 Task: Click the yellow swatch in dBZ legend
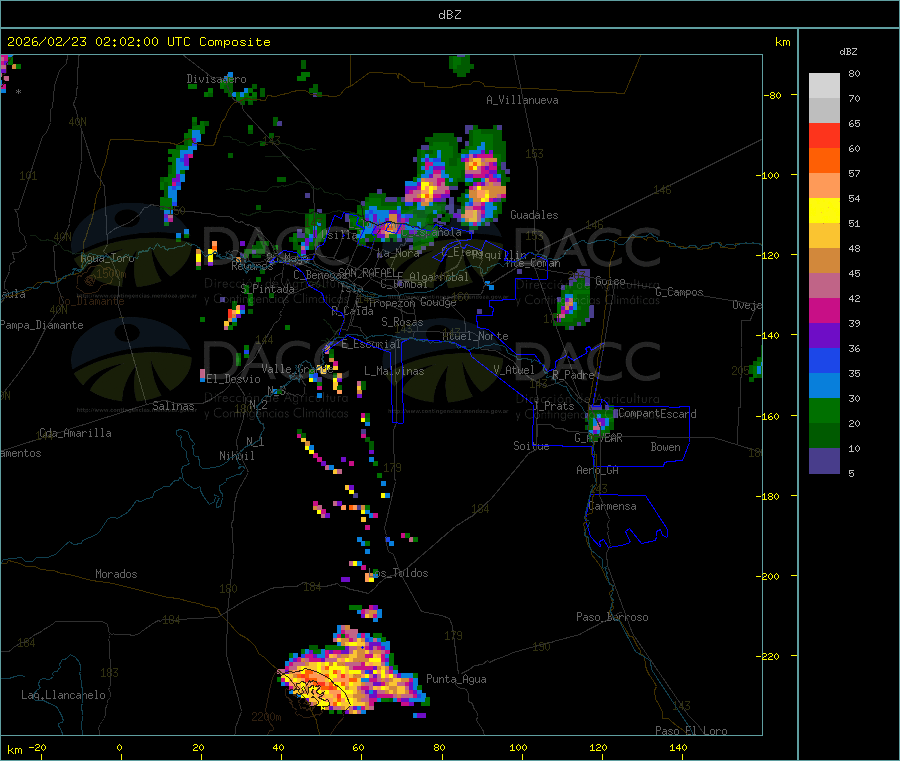(824, 211)
